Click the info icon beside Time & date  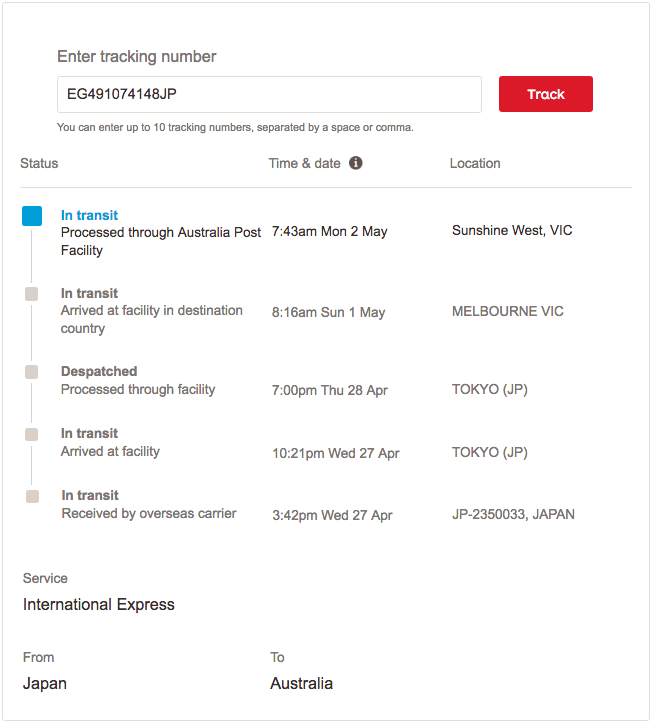356,163
